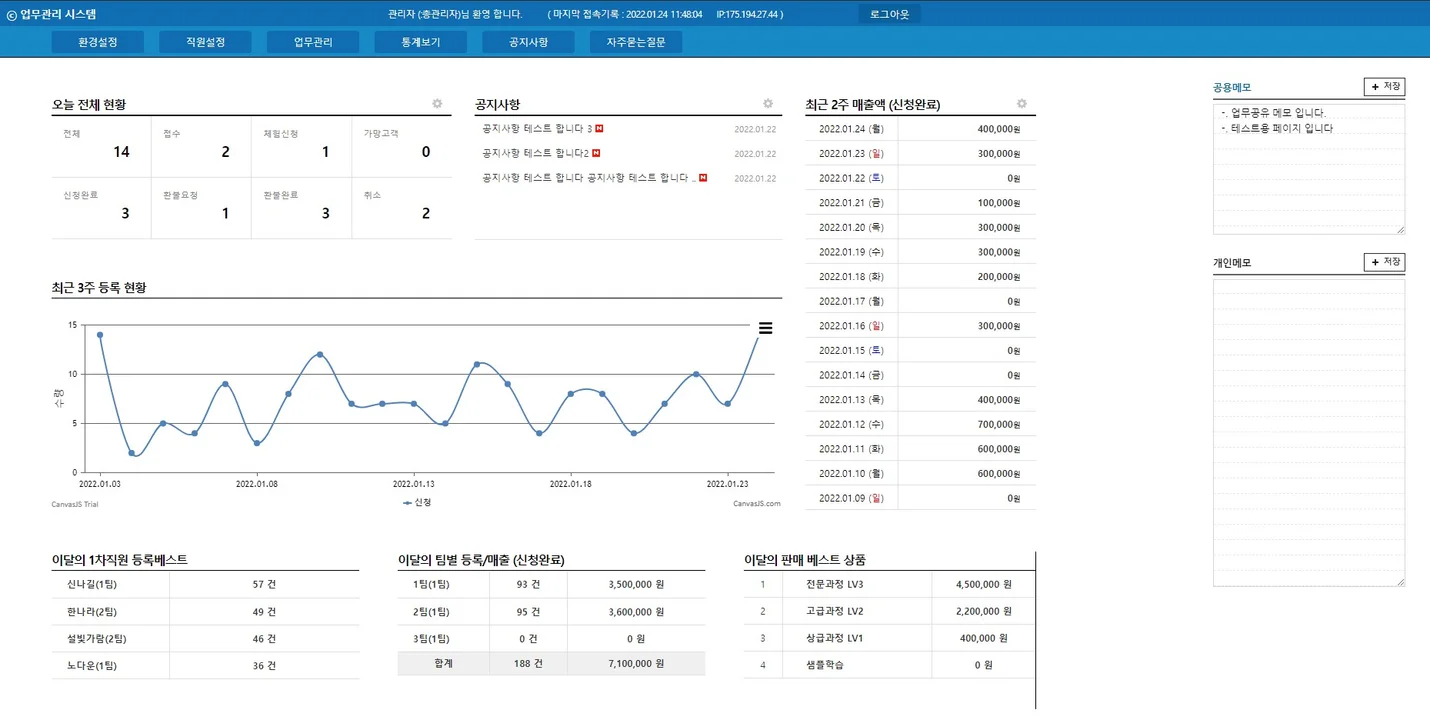Follow the CanvasJS.com link under the chart
1430x720 pixels.
757,504
